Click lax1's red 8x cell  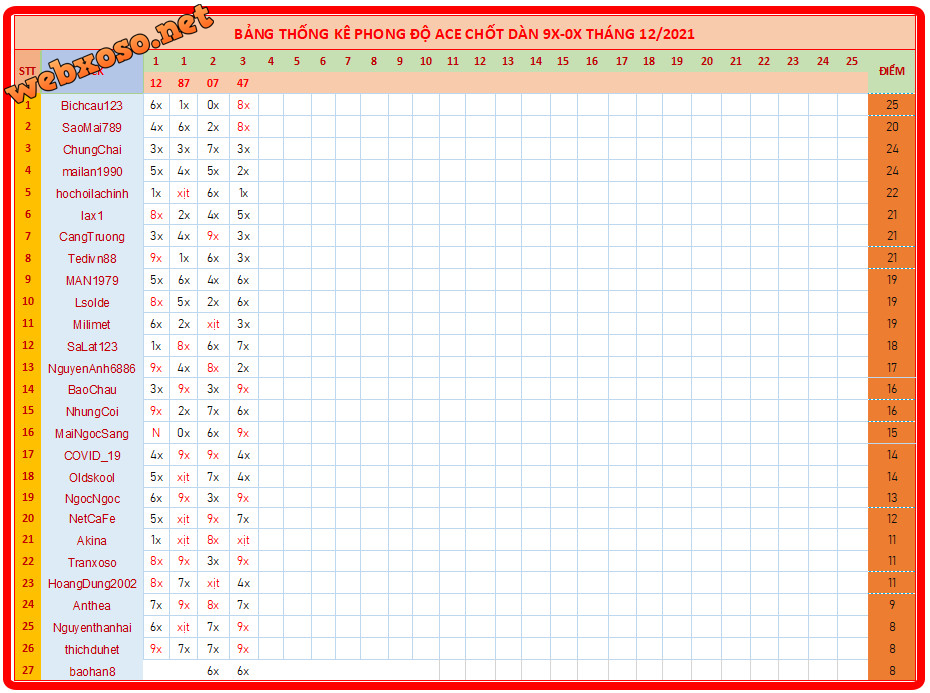[156, 215]
